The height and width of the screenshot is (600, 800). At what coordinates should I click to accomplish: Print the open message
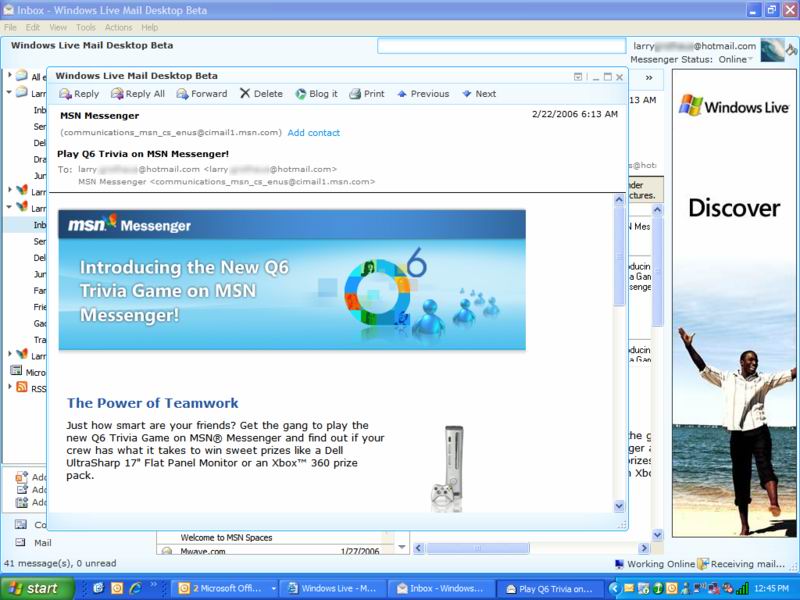click(367, 94)
